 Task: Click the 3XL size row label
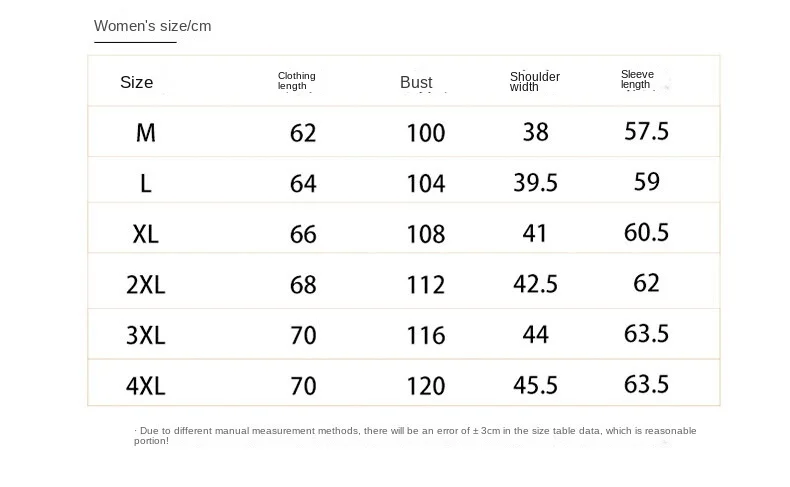146,335
